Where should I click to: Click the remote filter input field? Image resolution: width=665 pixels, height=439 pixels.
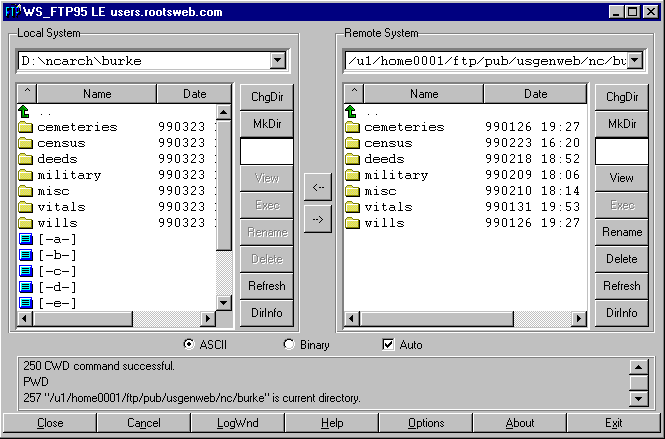(x=621, y=151)
